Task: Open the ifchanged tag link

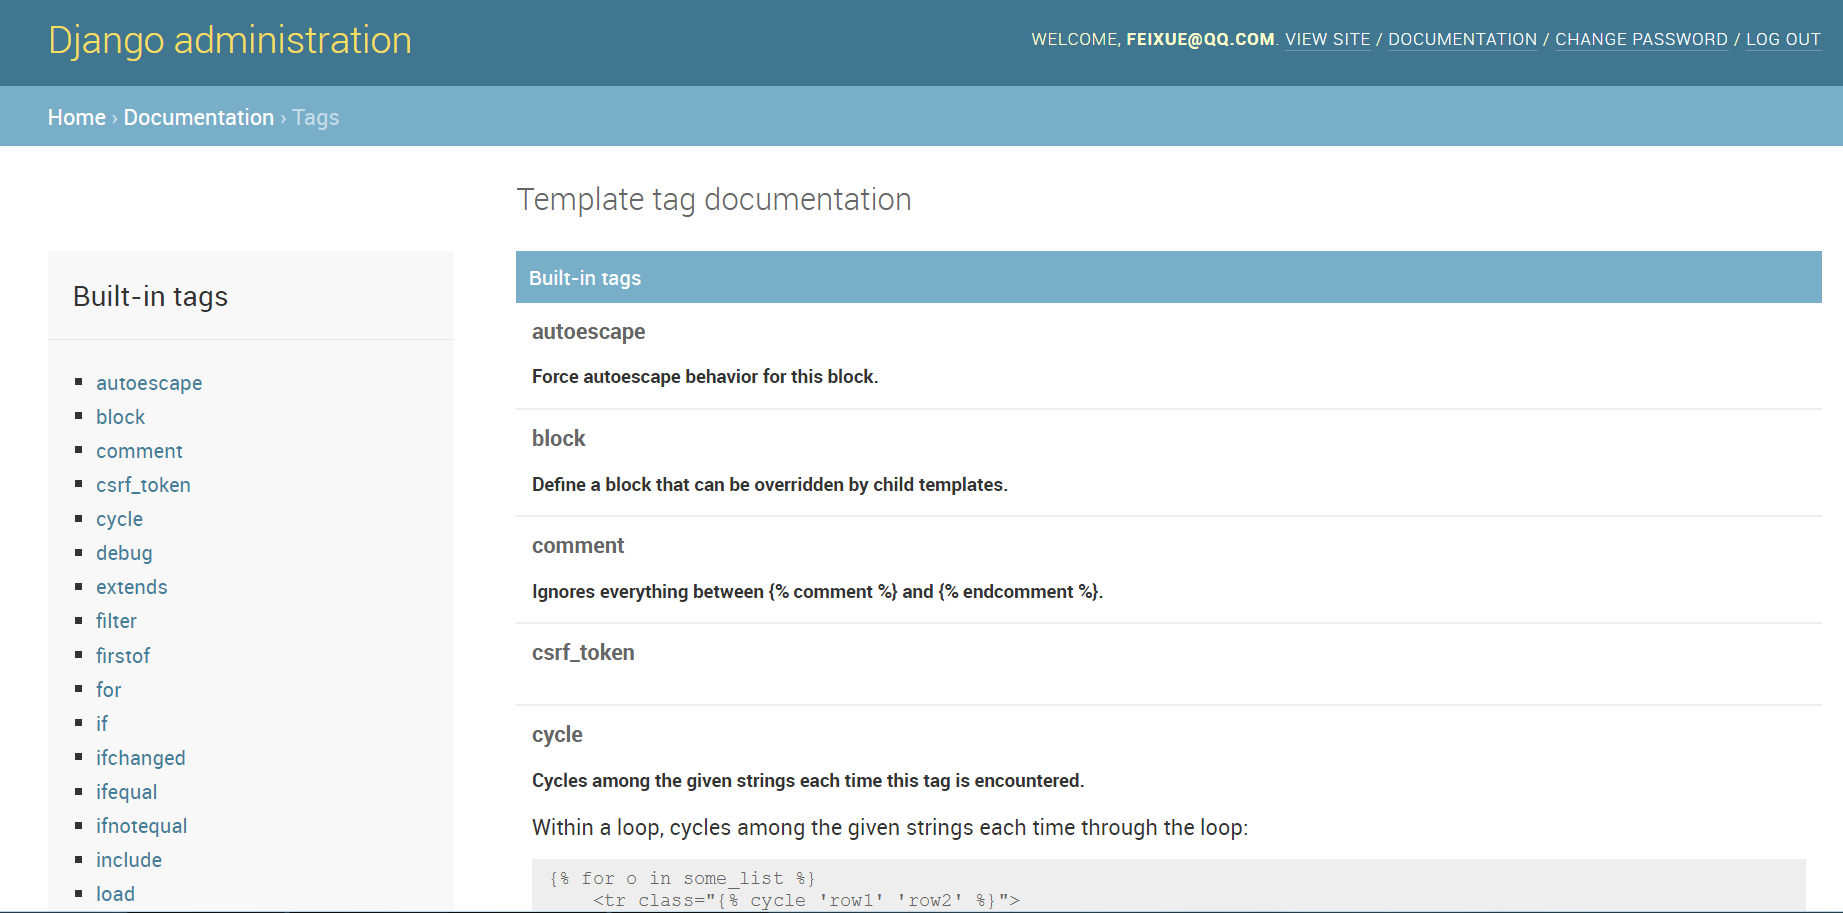Action: tap(140, 758)
